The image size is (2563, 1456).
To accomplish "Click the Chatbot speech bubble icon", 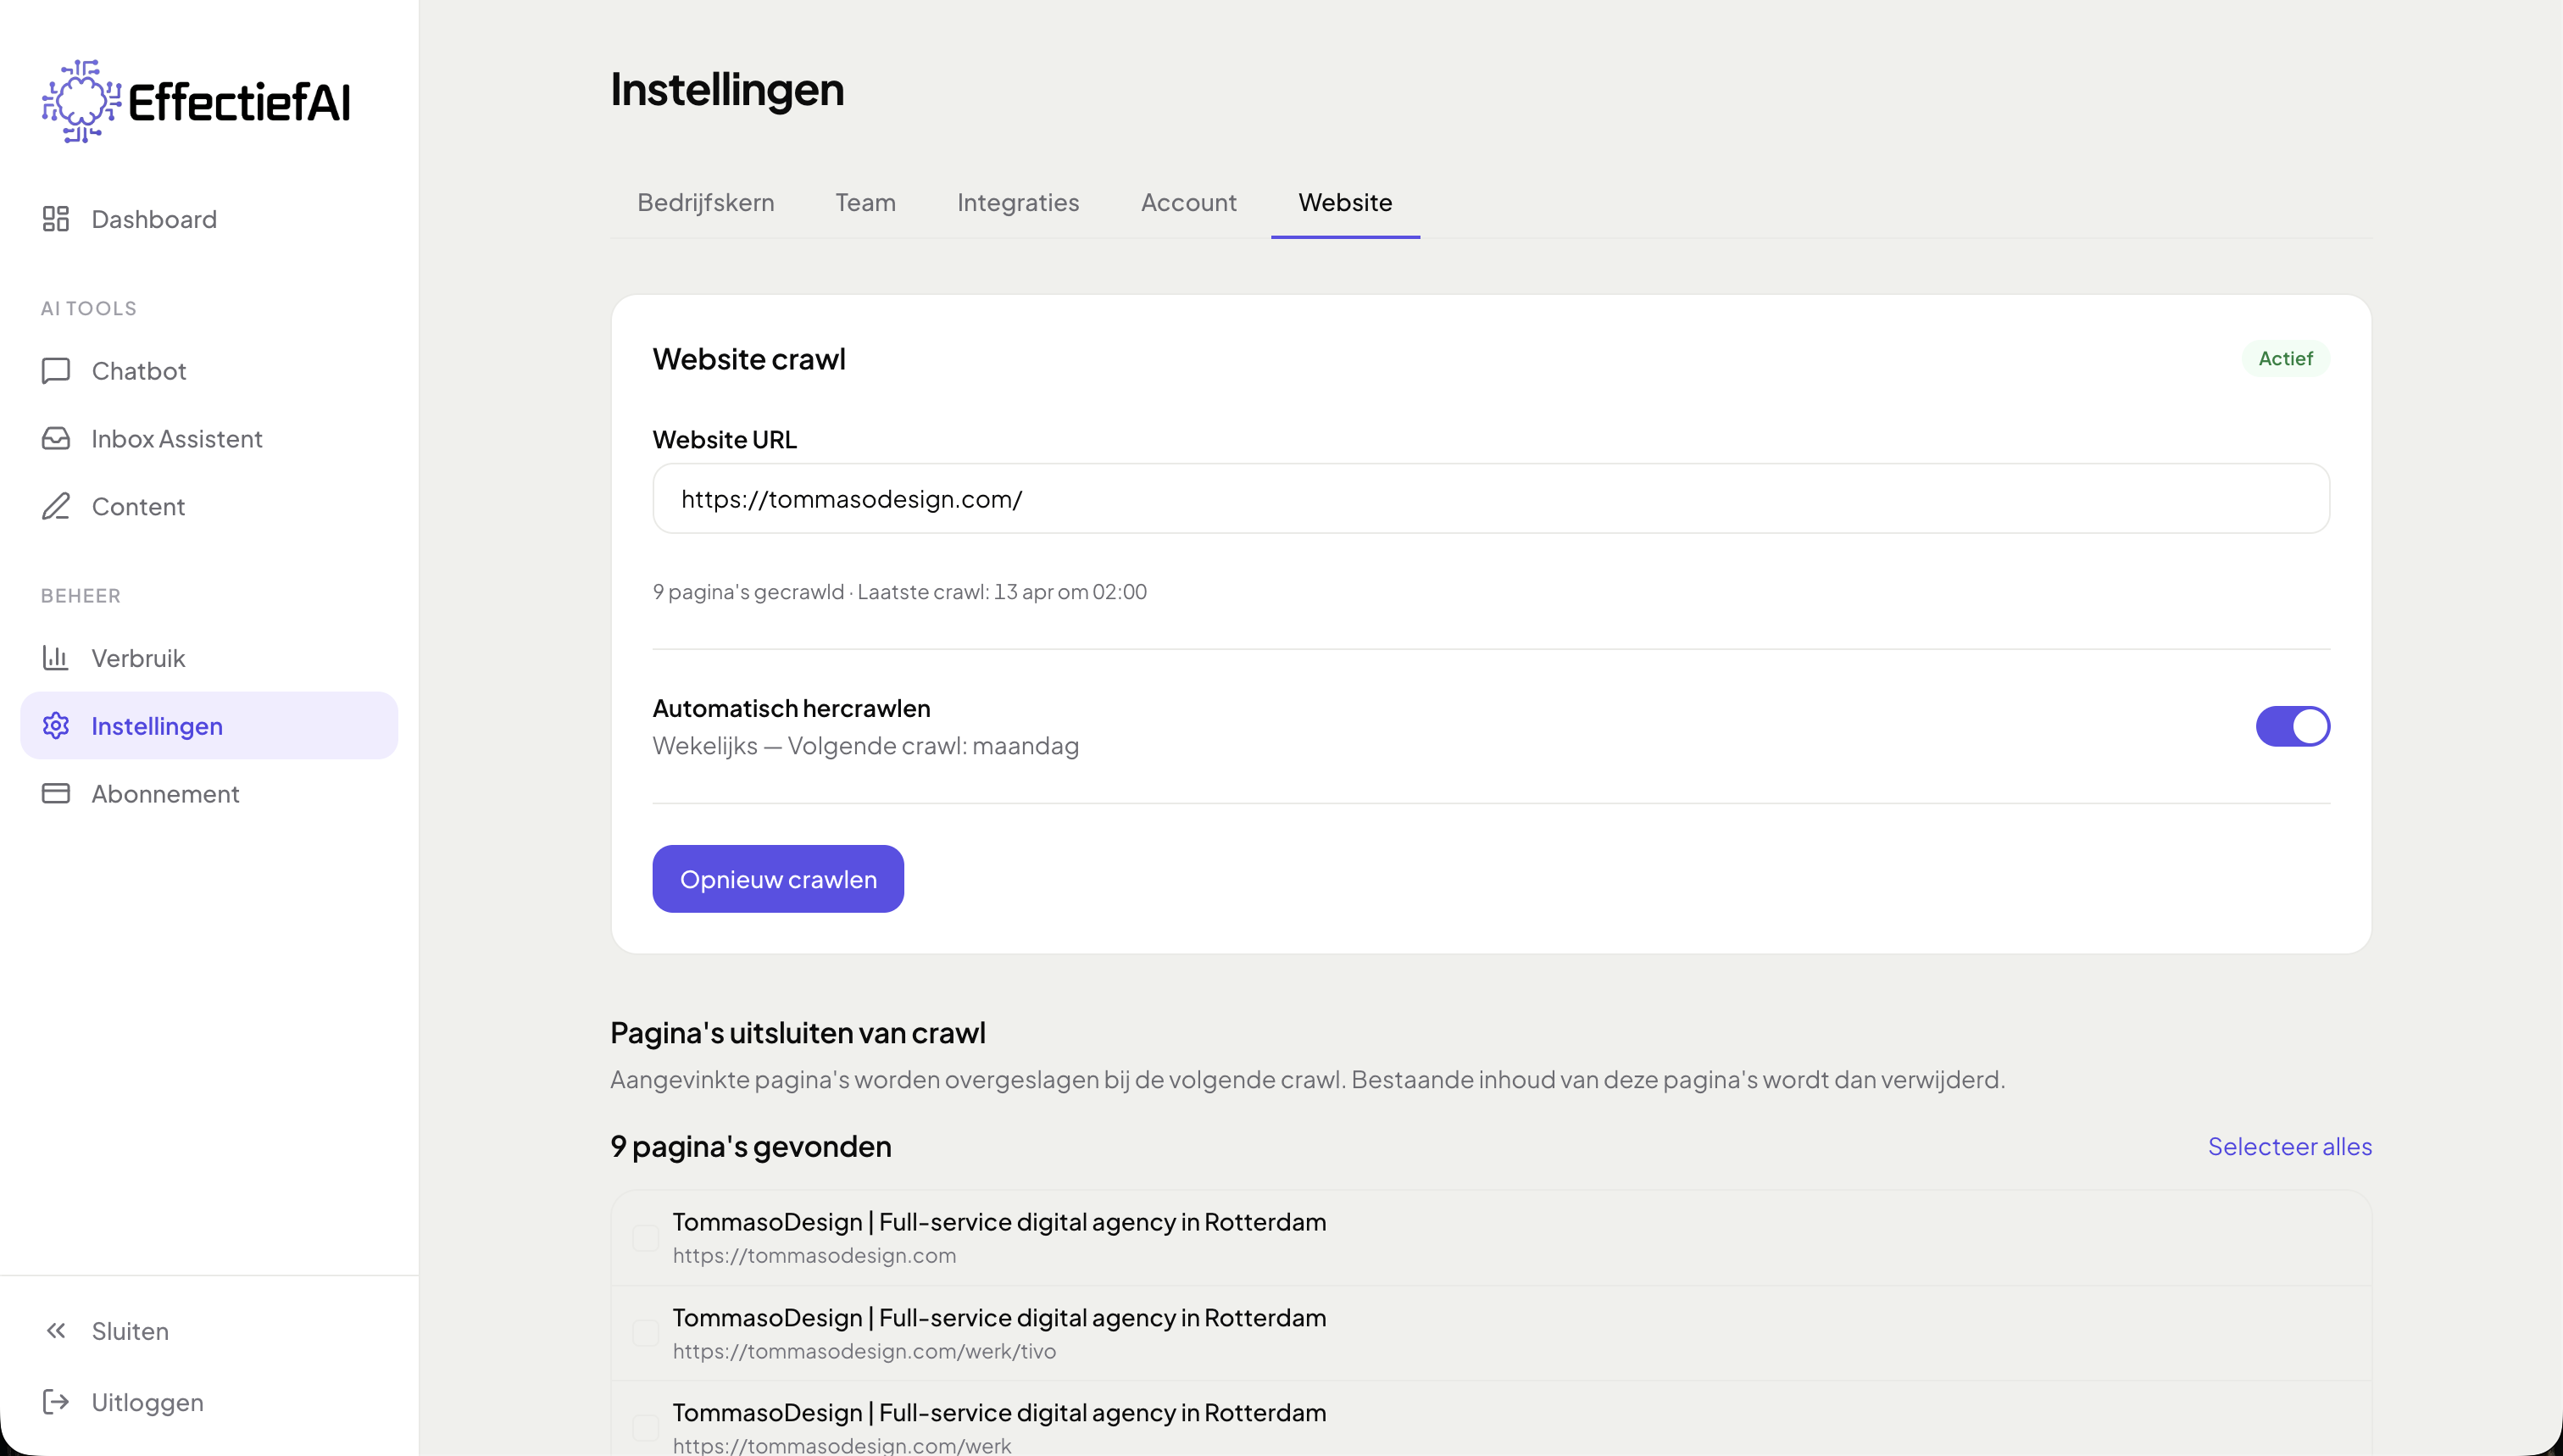I will tap(56, 371).
